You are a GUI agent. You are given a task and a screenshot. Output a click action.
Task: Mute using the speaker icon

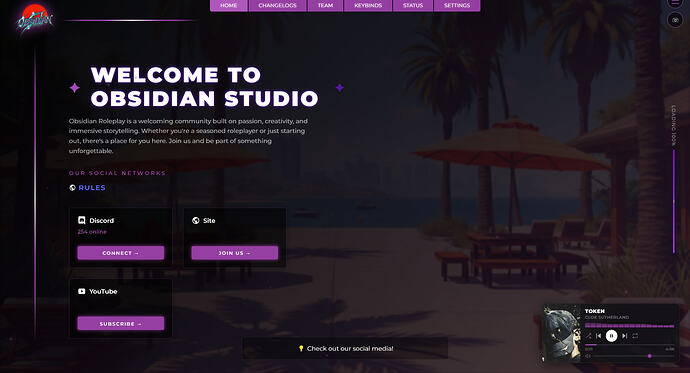point(587,356)
